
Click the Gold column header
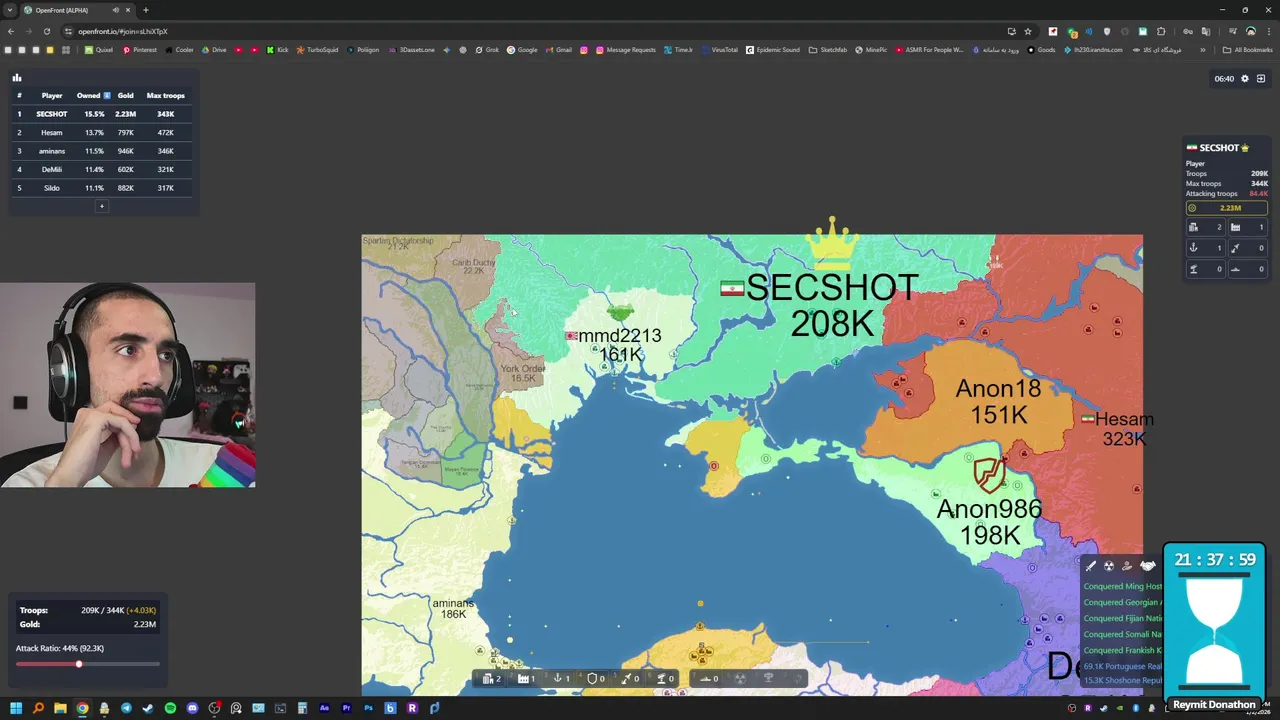tap(125, 96)
